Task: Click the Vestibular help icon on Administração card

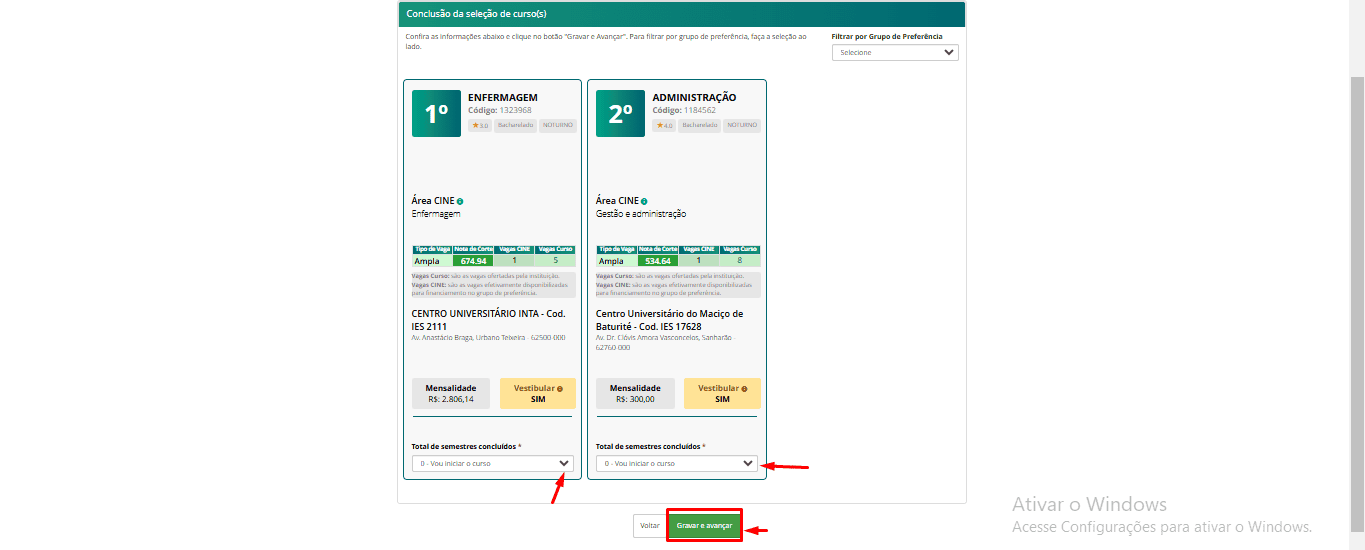Action: [744, 388]
